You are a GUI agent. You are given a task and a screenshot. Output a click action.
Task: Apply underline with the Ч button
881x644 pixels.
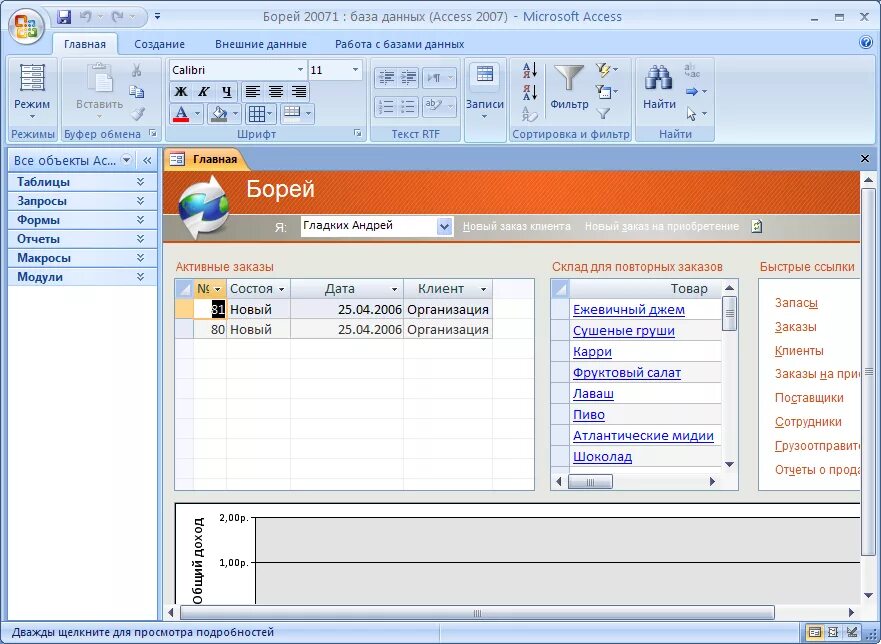[x=226, y=92]
